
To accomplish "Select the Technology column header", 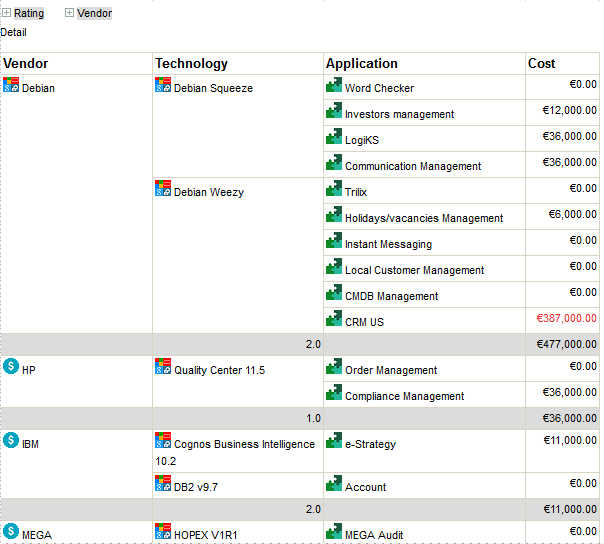I will [191, 64].
